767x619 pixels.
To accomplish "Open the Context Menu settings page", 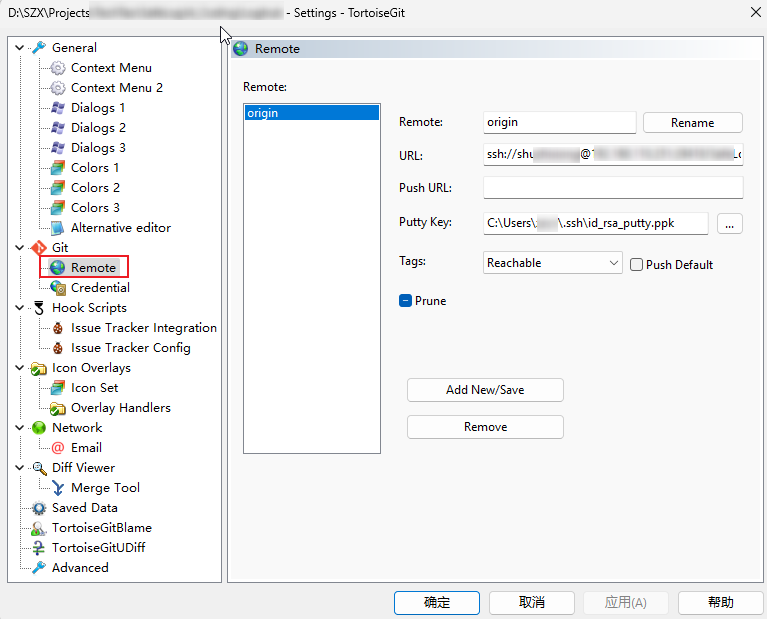I will (111, 68).
